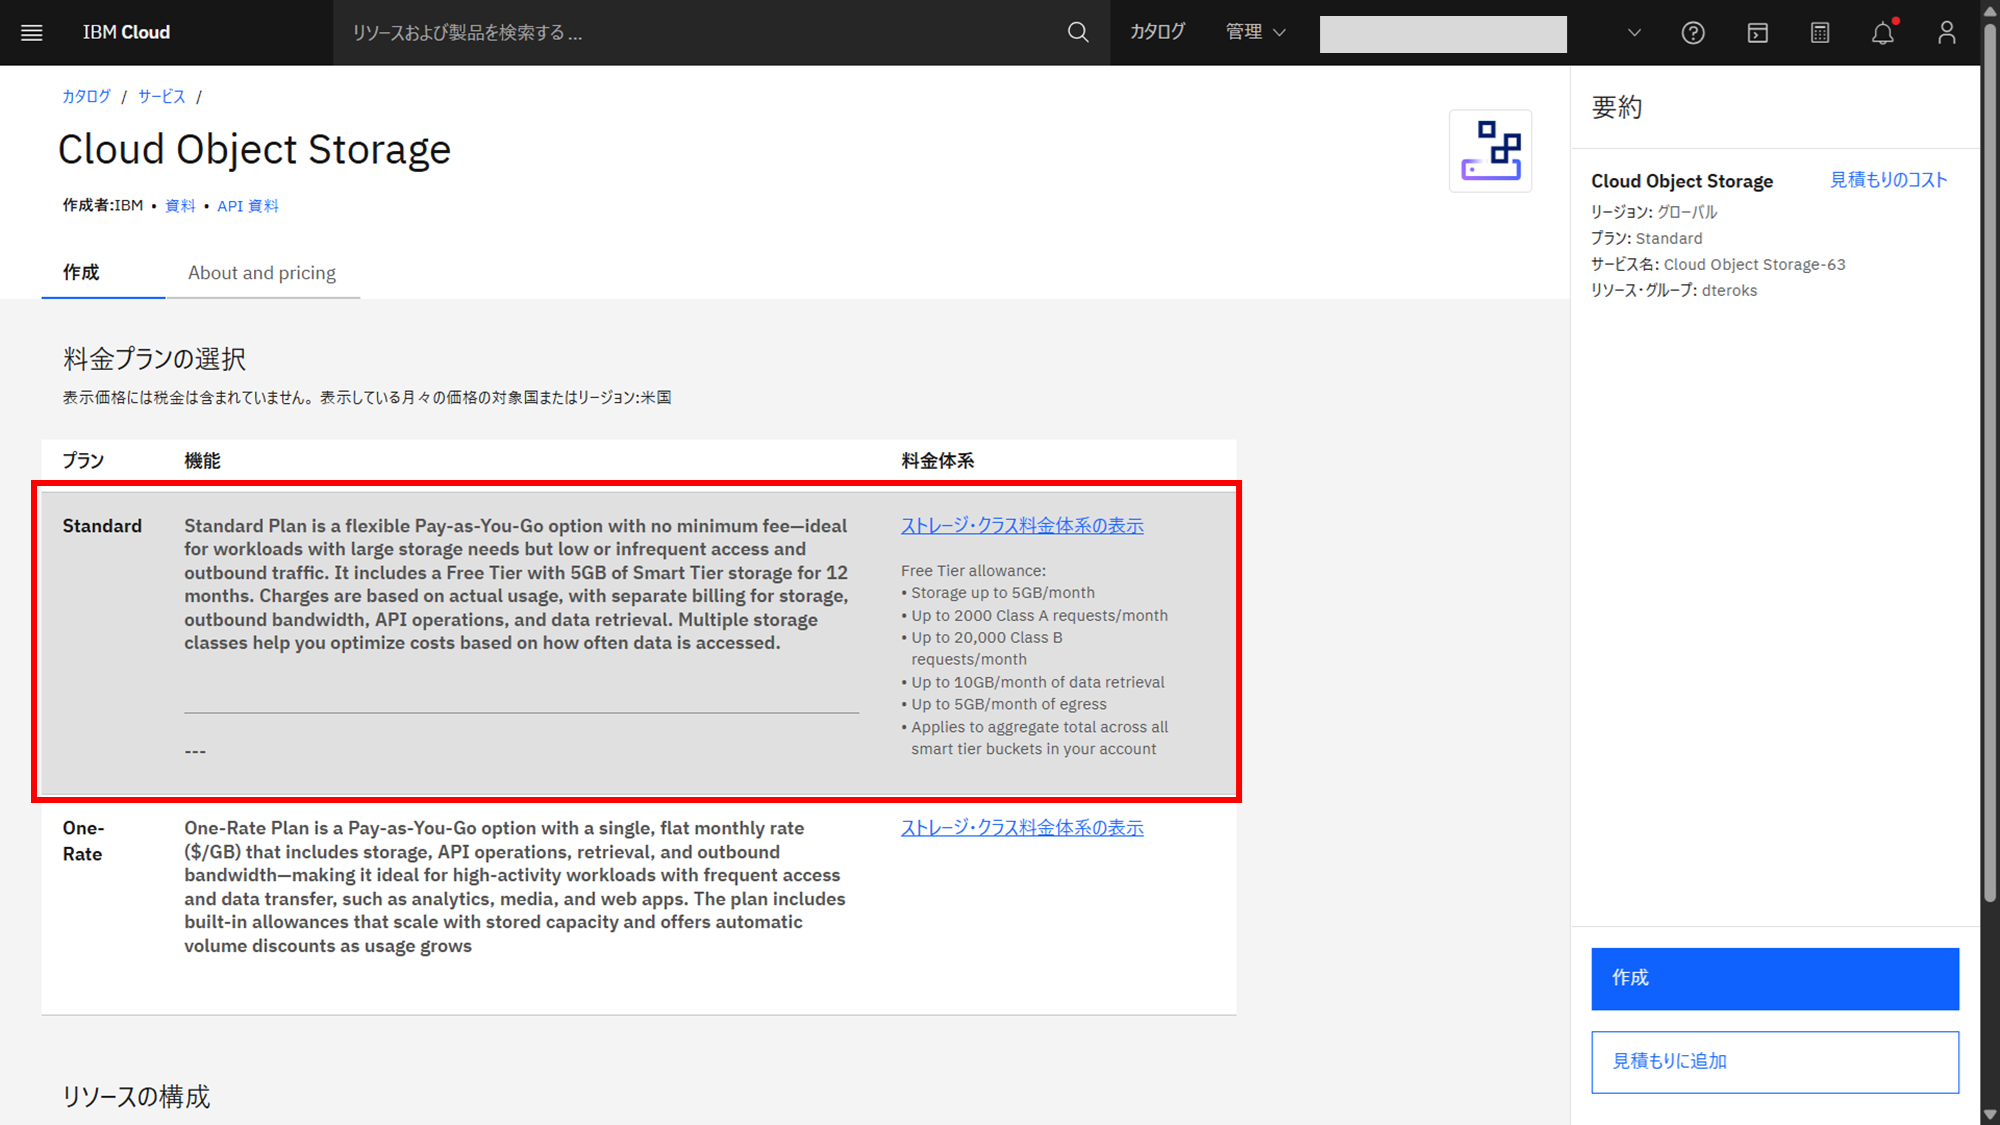Click the Cloud Object Storage service logo
Screen dimensions: 2000x1125
[1490, 151]
